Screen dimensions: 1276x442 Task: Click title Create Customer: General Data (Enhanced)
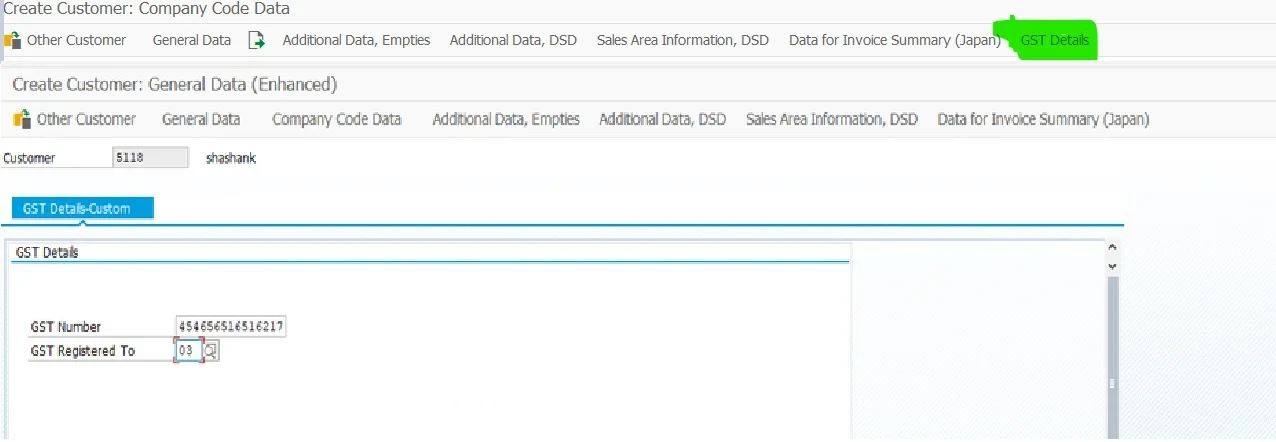pyautogui.click(x=175, y=84)
